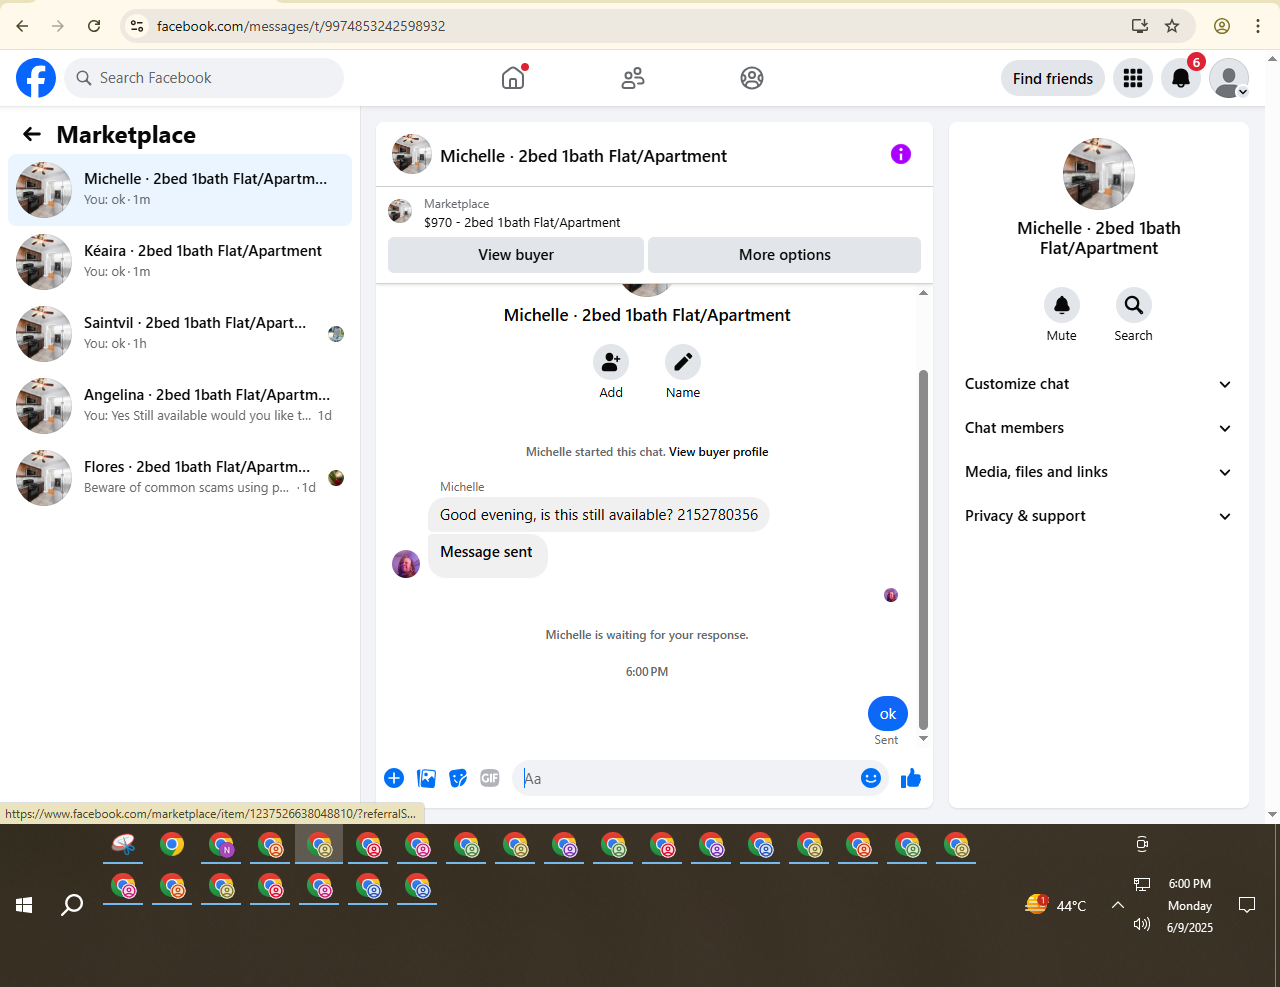Select the message 'Good evening, is this still available?'

click(599, 515)
